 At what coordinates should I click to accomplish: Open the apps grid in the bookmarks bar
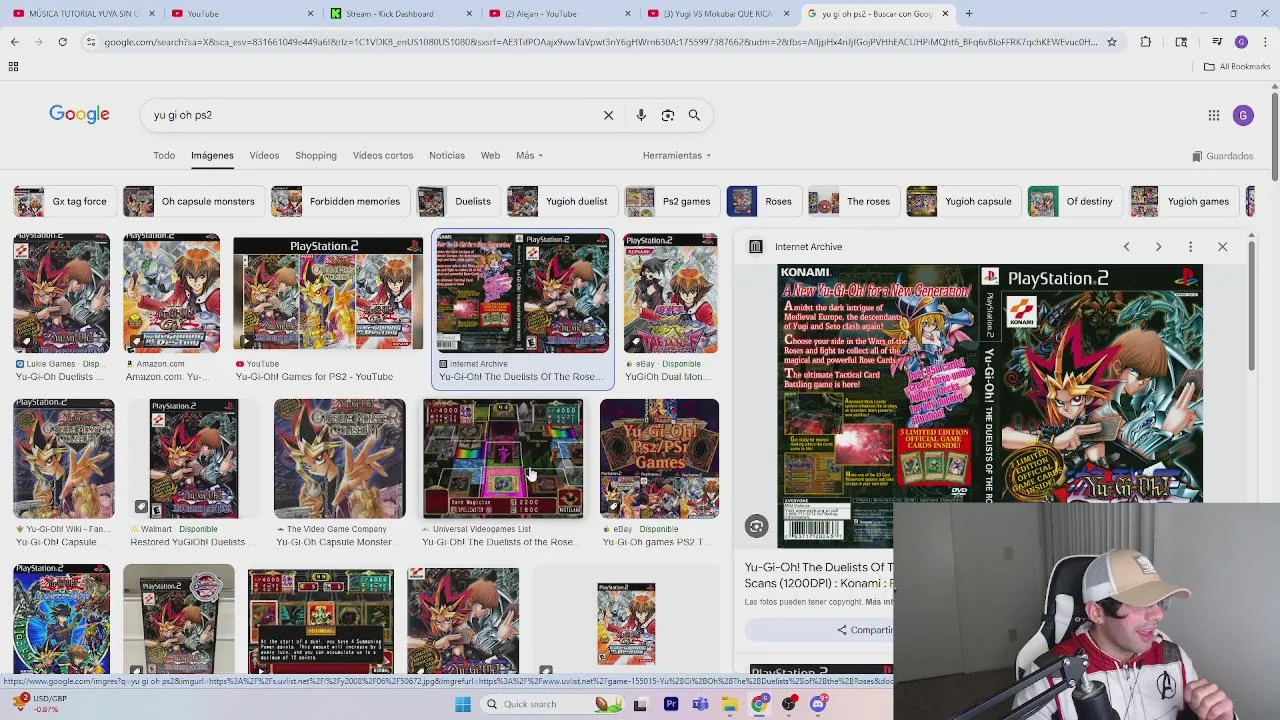pyautogui.click(x=13, y=66)
